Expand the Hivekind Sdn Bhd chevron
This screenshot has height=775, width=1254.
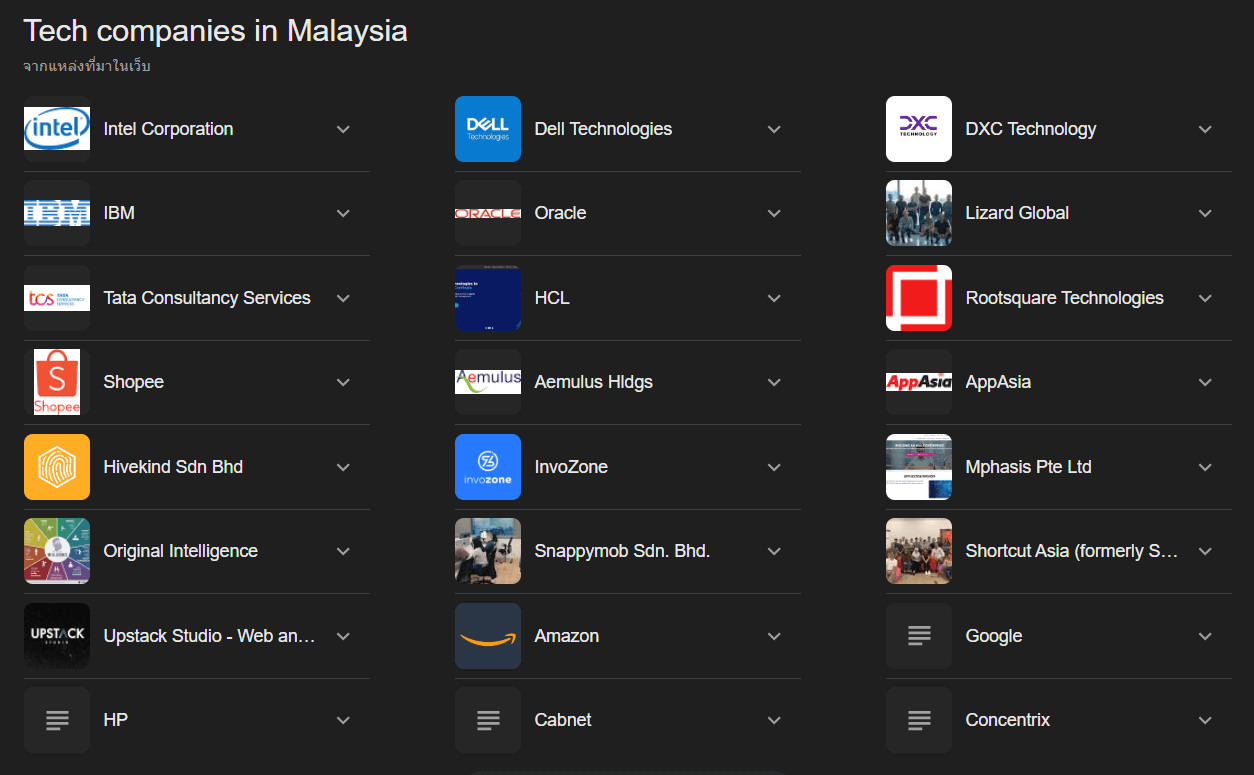point(343,467)
